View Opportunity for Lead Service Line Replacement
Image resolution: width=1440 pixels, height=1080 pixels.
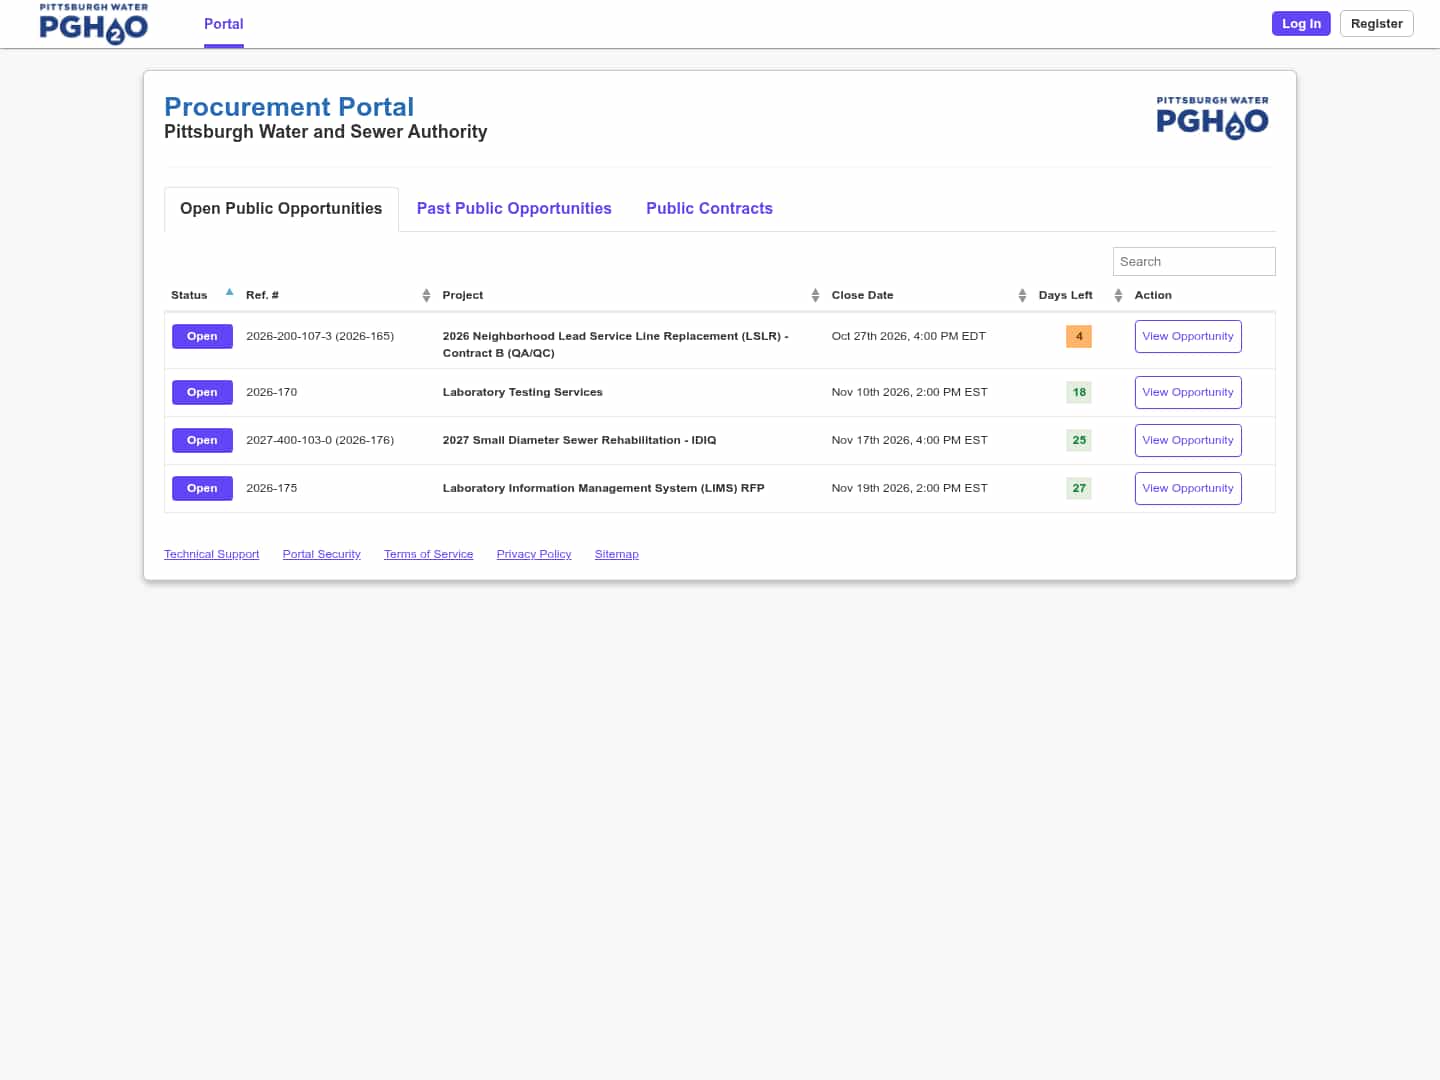pos(1188,336)
